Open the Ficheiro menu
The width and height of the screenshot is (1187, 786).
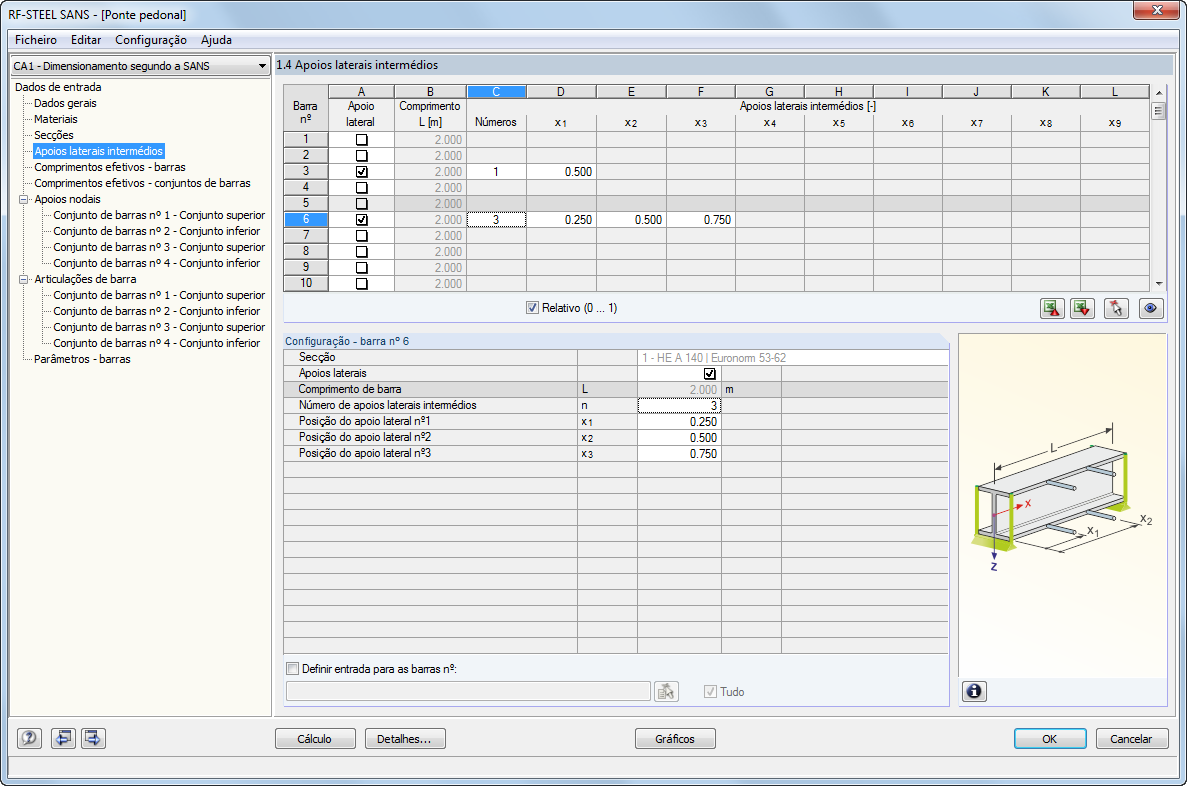(36, 39)
